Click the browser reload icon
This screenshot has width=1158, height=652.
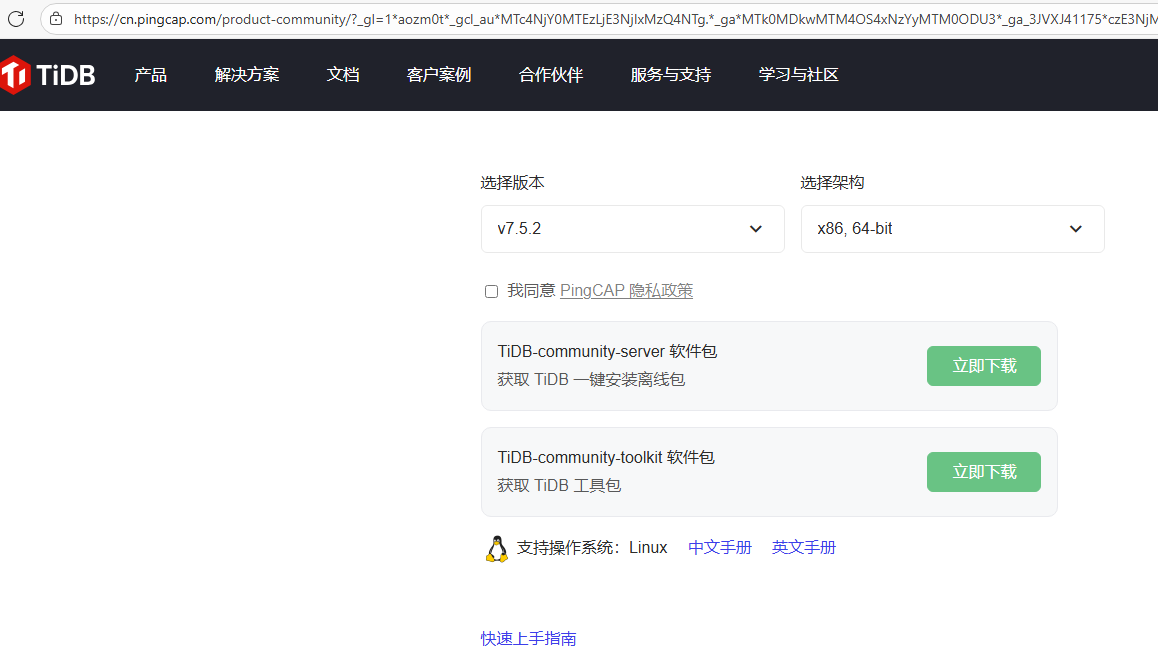coord(16,18)
